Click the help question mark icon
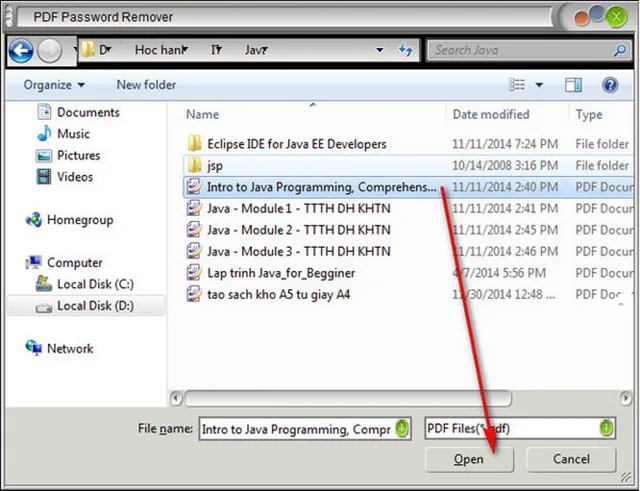 609,85
